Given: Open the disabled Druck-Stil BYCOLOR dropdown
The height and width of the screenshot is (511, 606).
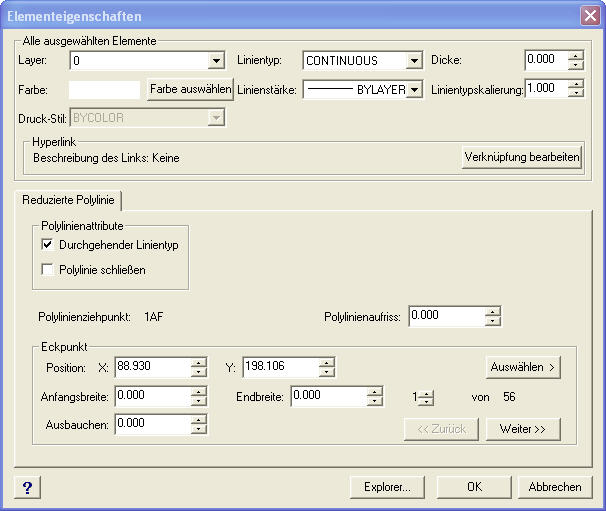Looking at the screenshot, I should pos(216,118).
